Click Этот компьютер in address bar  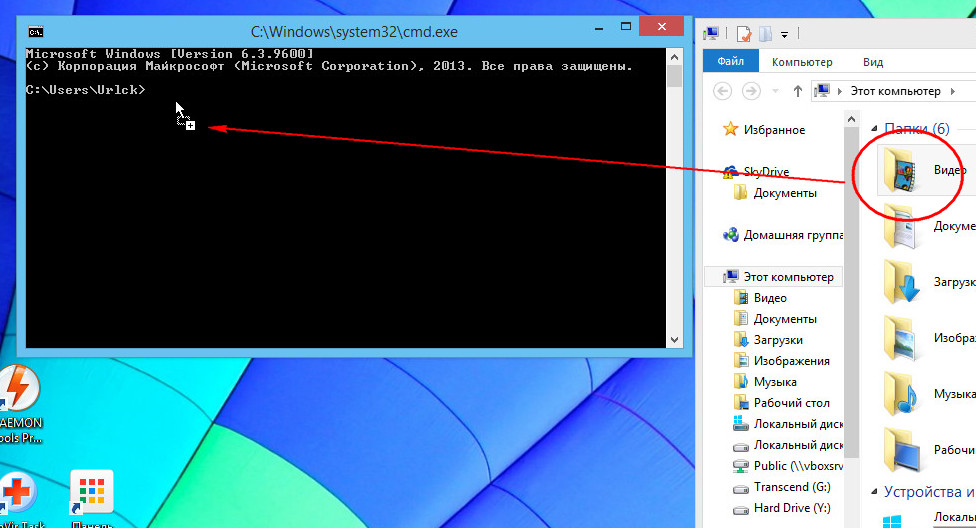pyautogui.click(x=895, y=91)
